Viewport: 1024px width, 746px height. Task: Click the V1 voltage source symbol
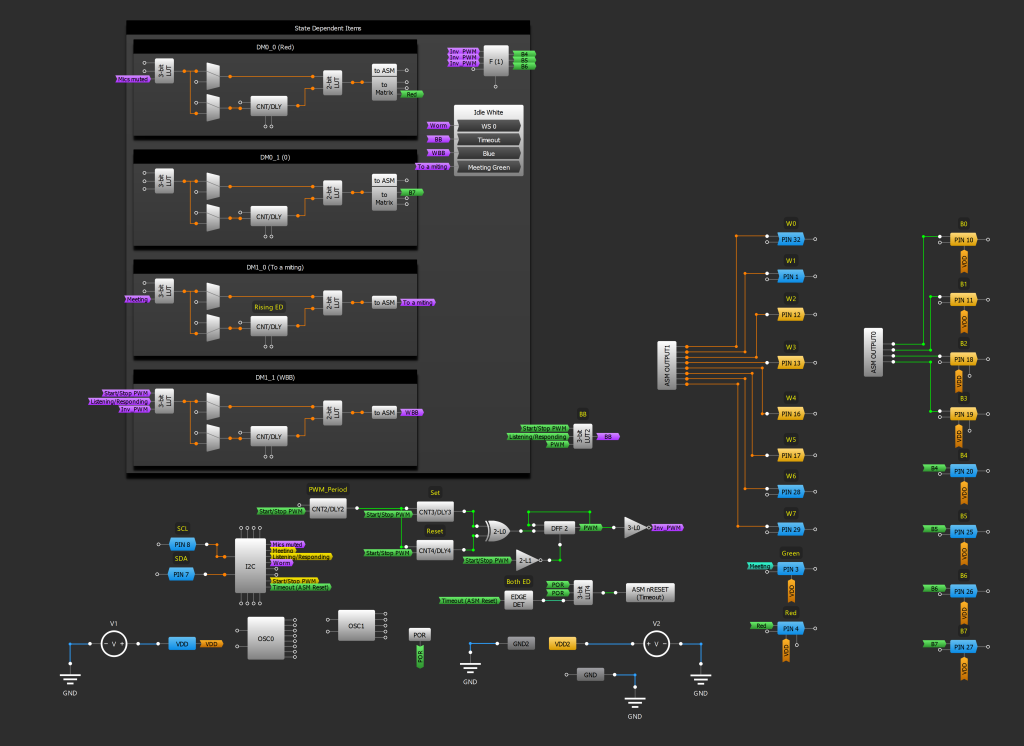(113, 644)
